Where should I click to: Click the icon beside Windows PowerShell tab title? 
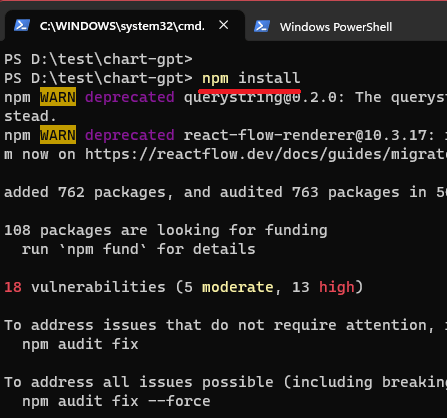[x=262, y=26]
